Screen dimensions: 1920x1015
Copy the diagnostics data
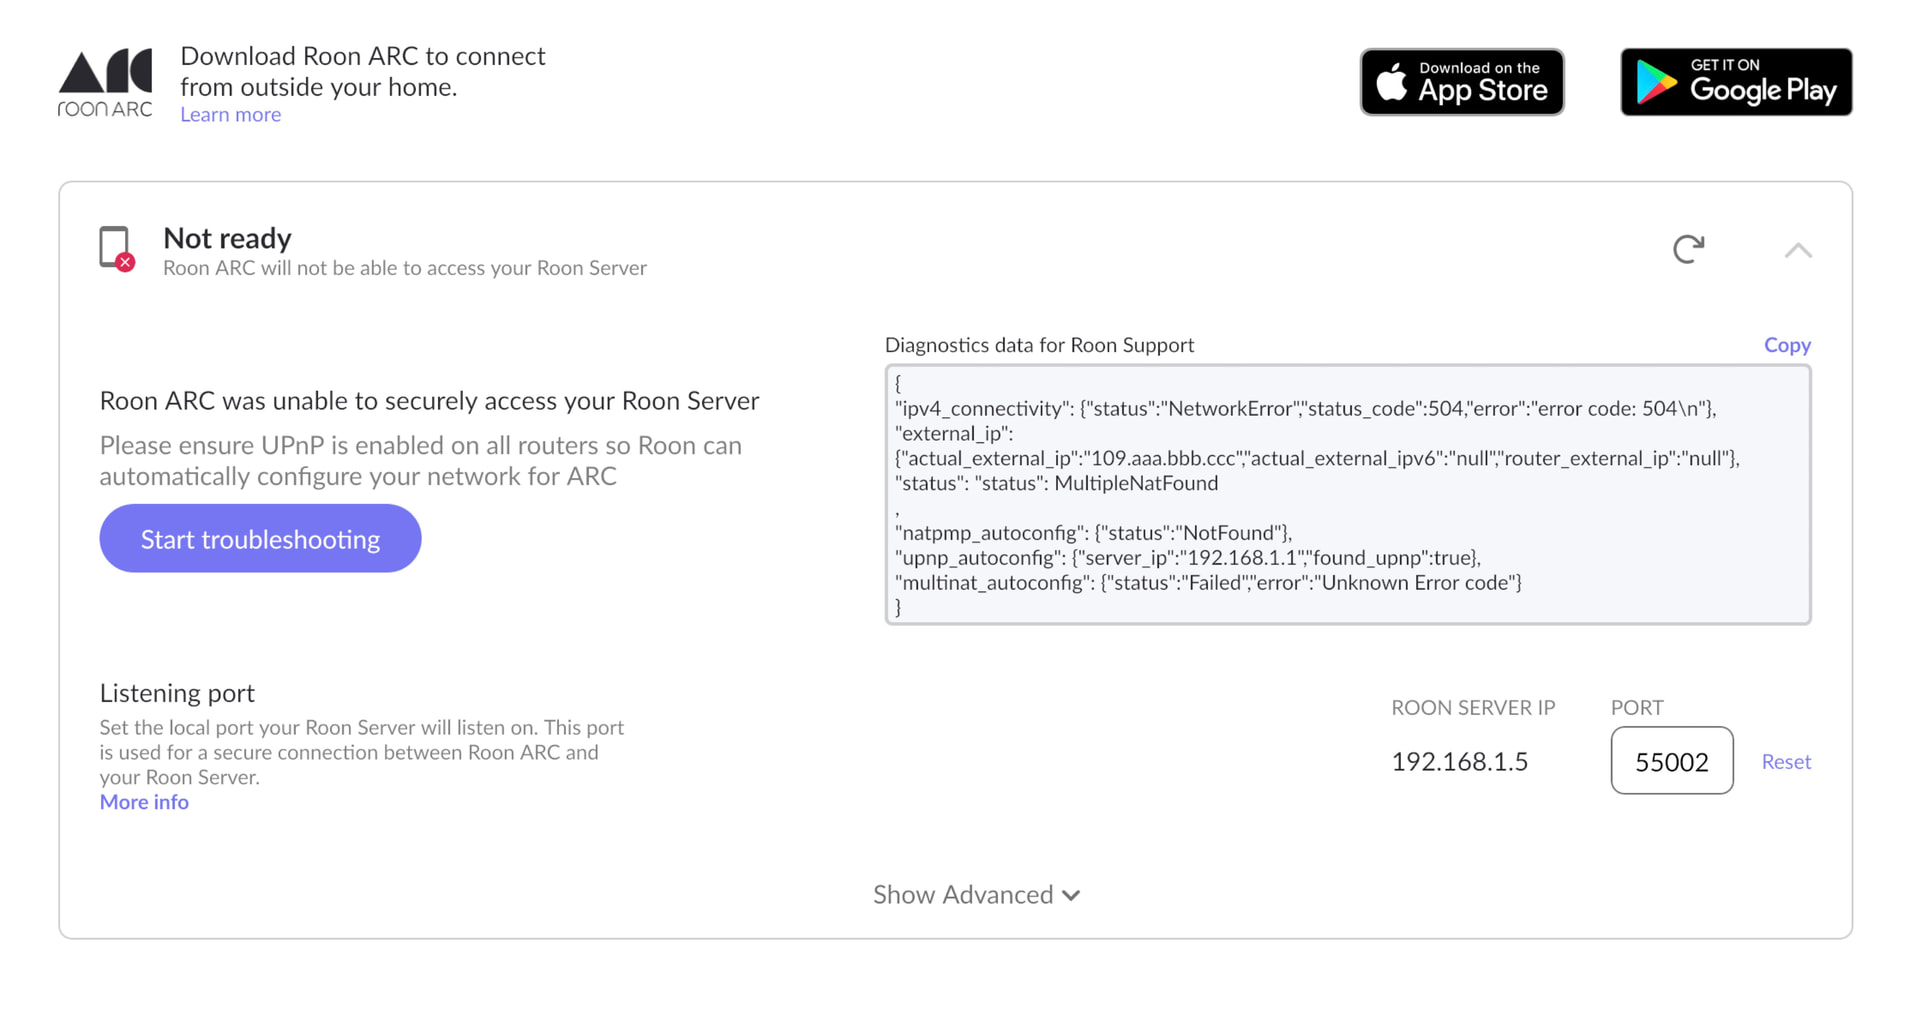pos(1787,345)
